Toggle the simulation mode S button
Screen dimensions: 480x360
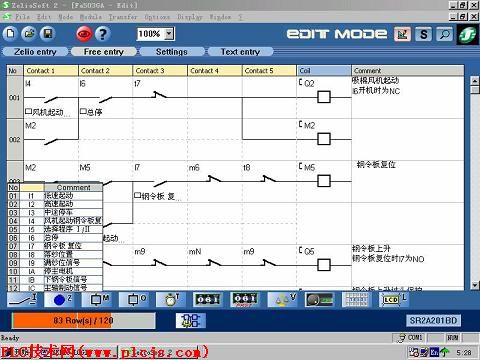point(424,34)
